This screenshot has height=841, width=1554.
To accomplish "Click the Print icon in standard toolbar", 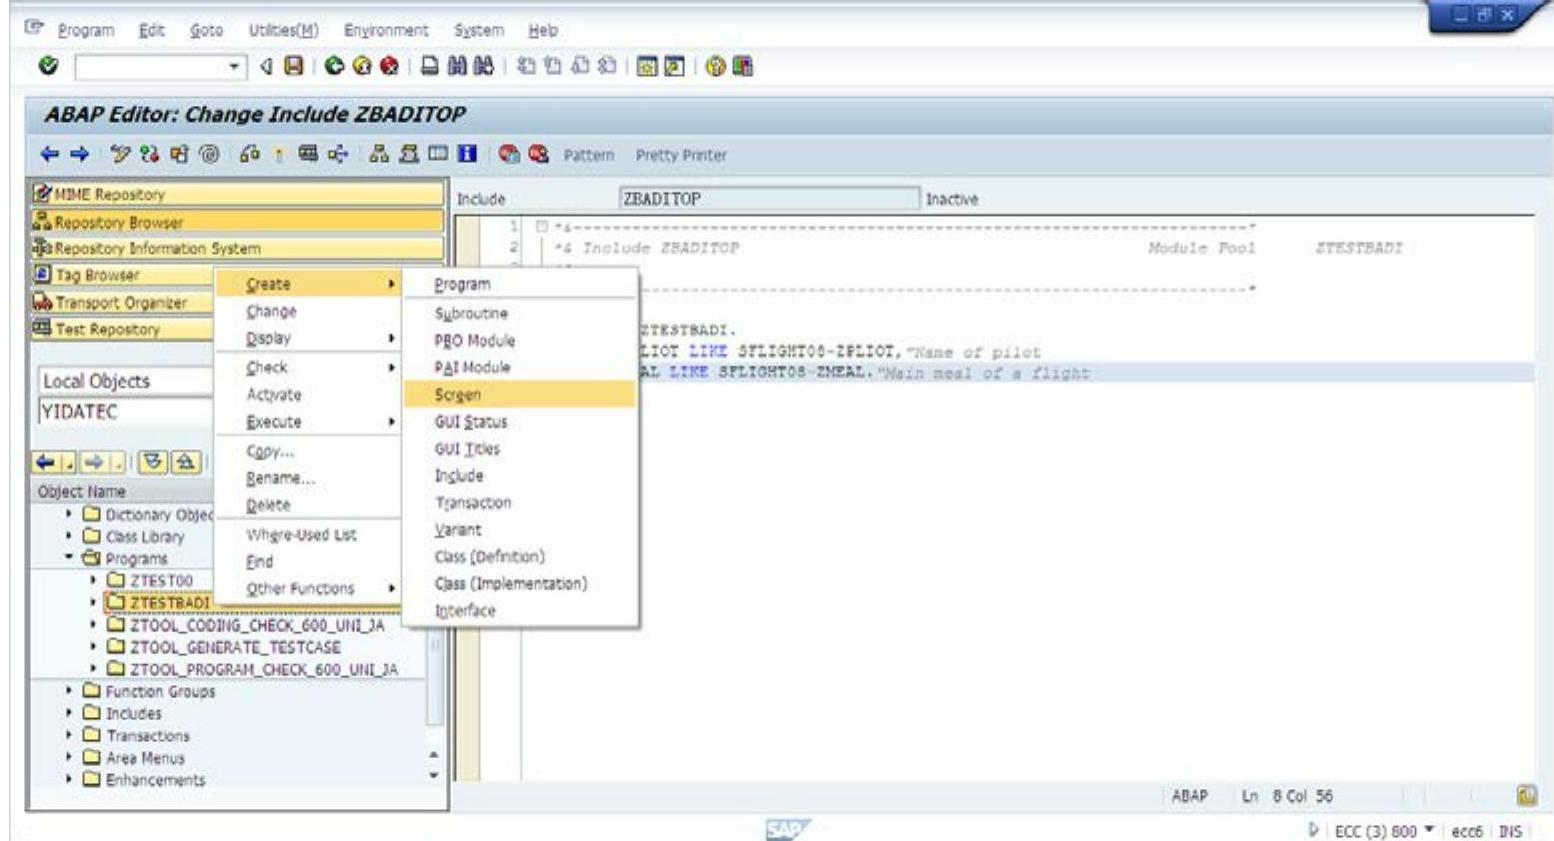I will click(430, 67).
